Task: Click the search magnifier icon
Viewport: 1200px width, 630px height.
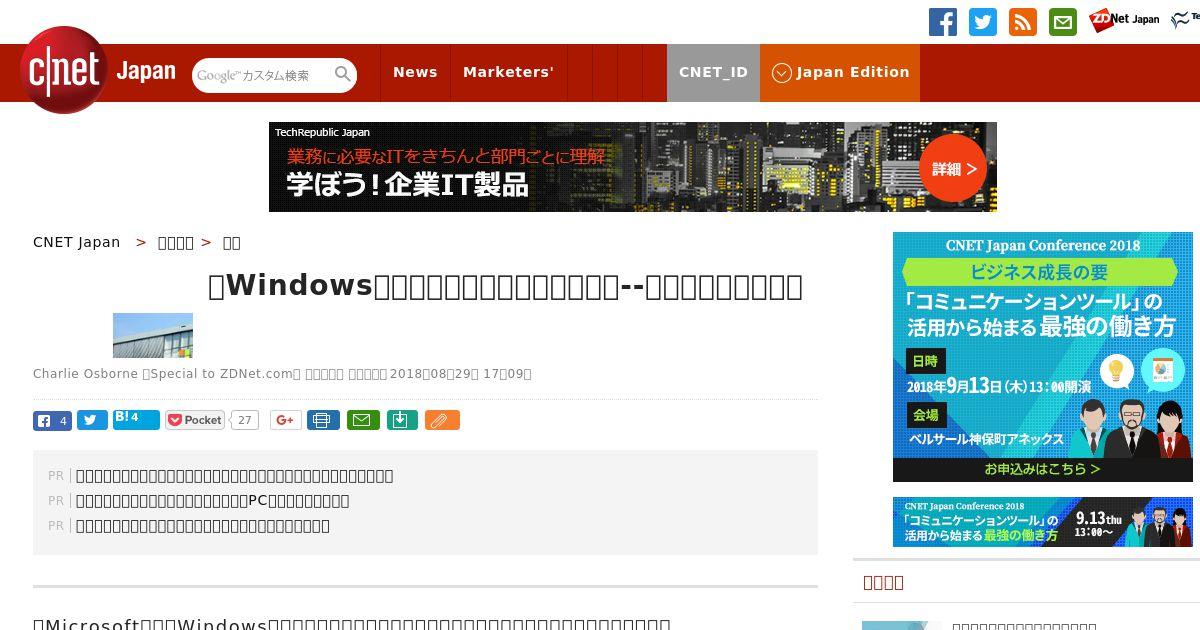Action: tap(343, 74)
